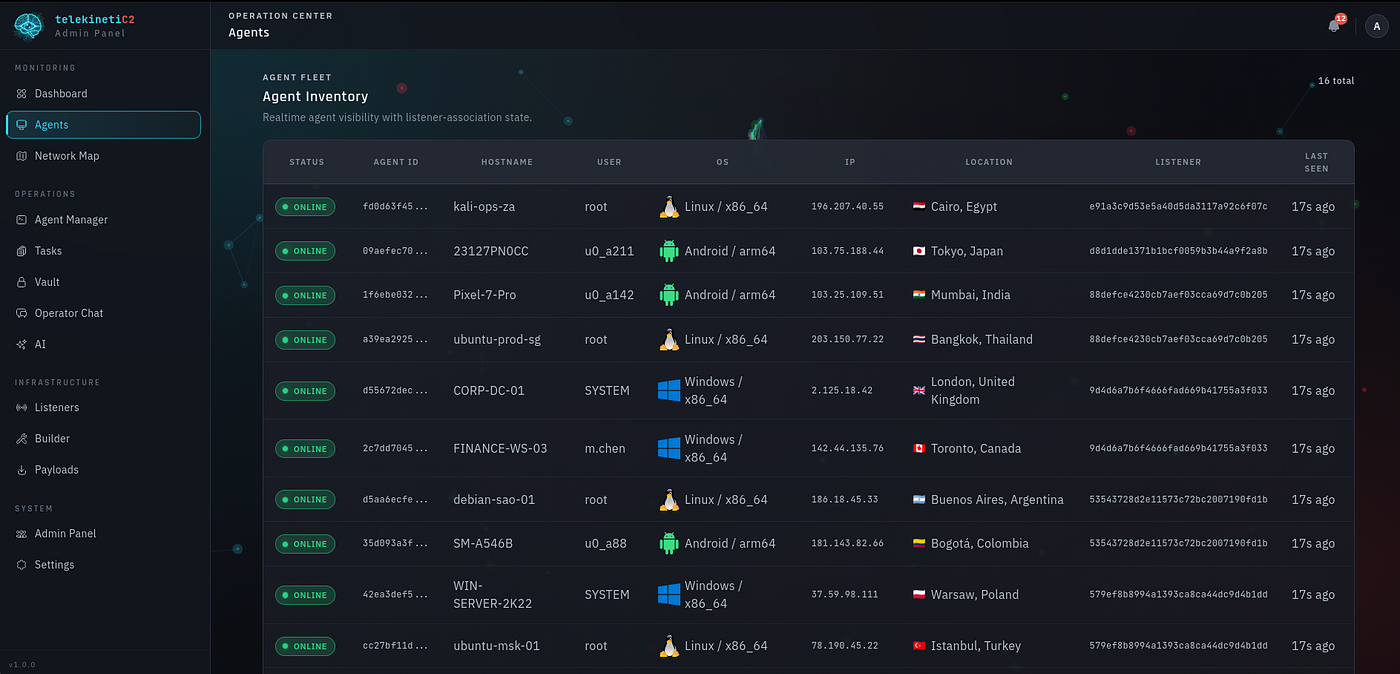Click the '16 total' agent count

[1336, 81]
